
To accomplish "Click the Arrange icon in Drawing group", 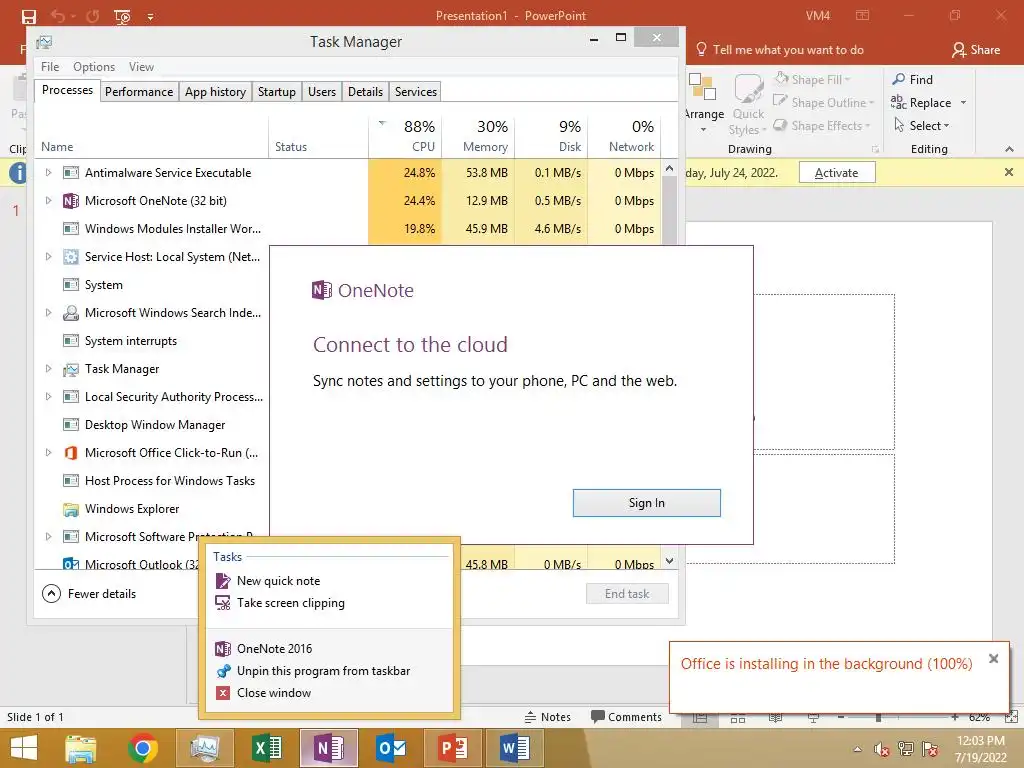I will tap(703, 88).
